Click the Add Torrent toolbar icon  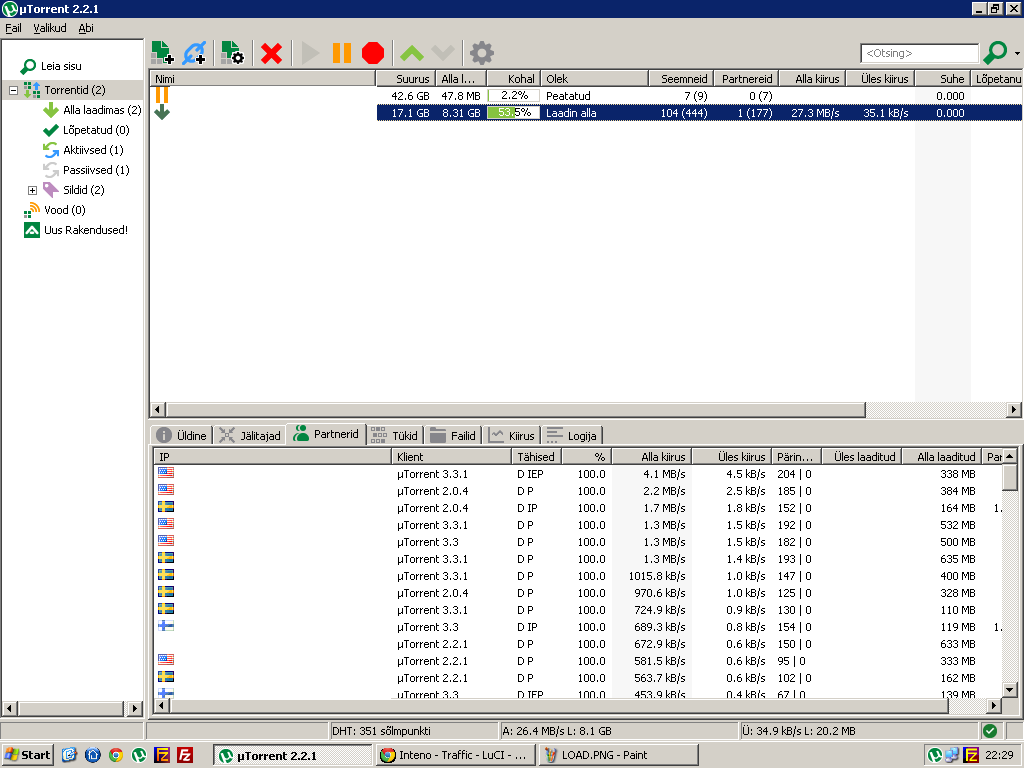[163, 53]
